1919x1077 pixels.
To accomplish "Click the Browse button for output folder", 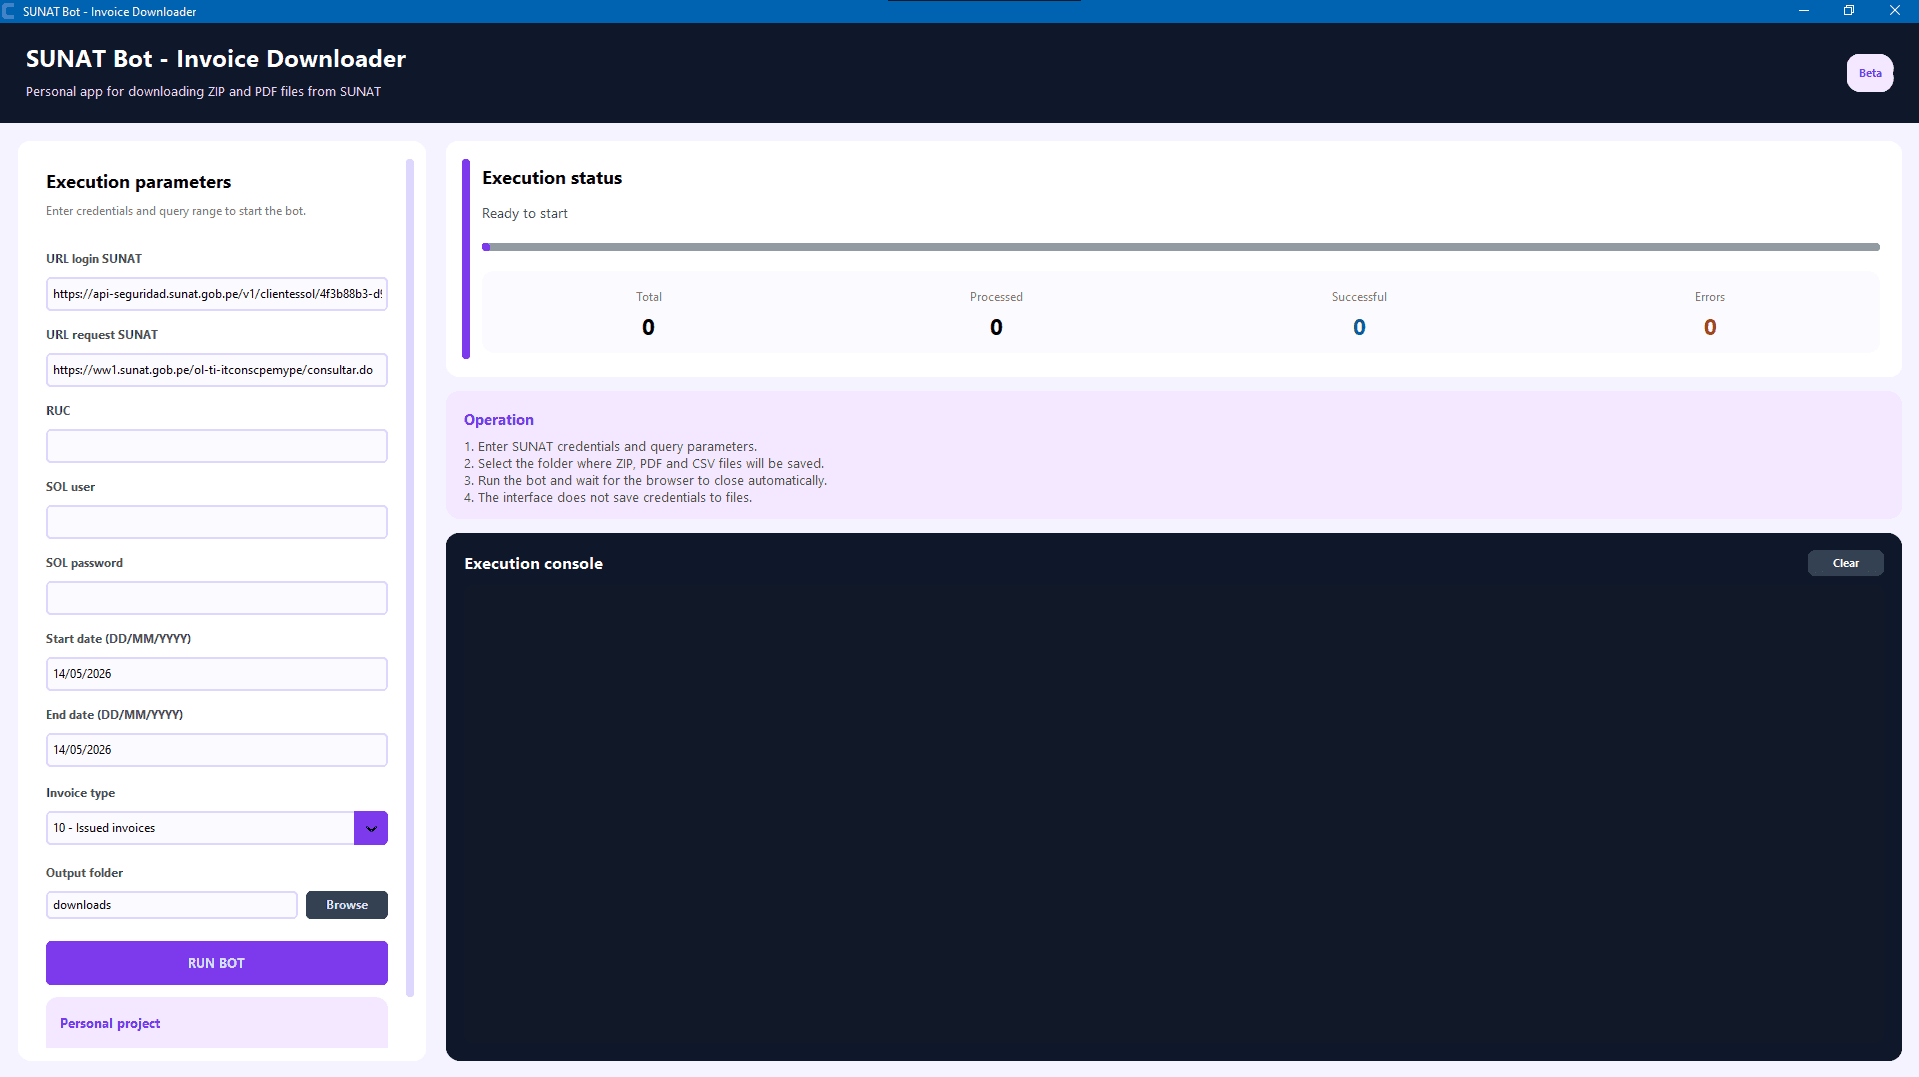I will coord(346,905).
